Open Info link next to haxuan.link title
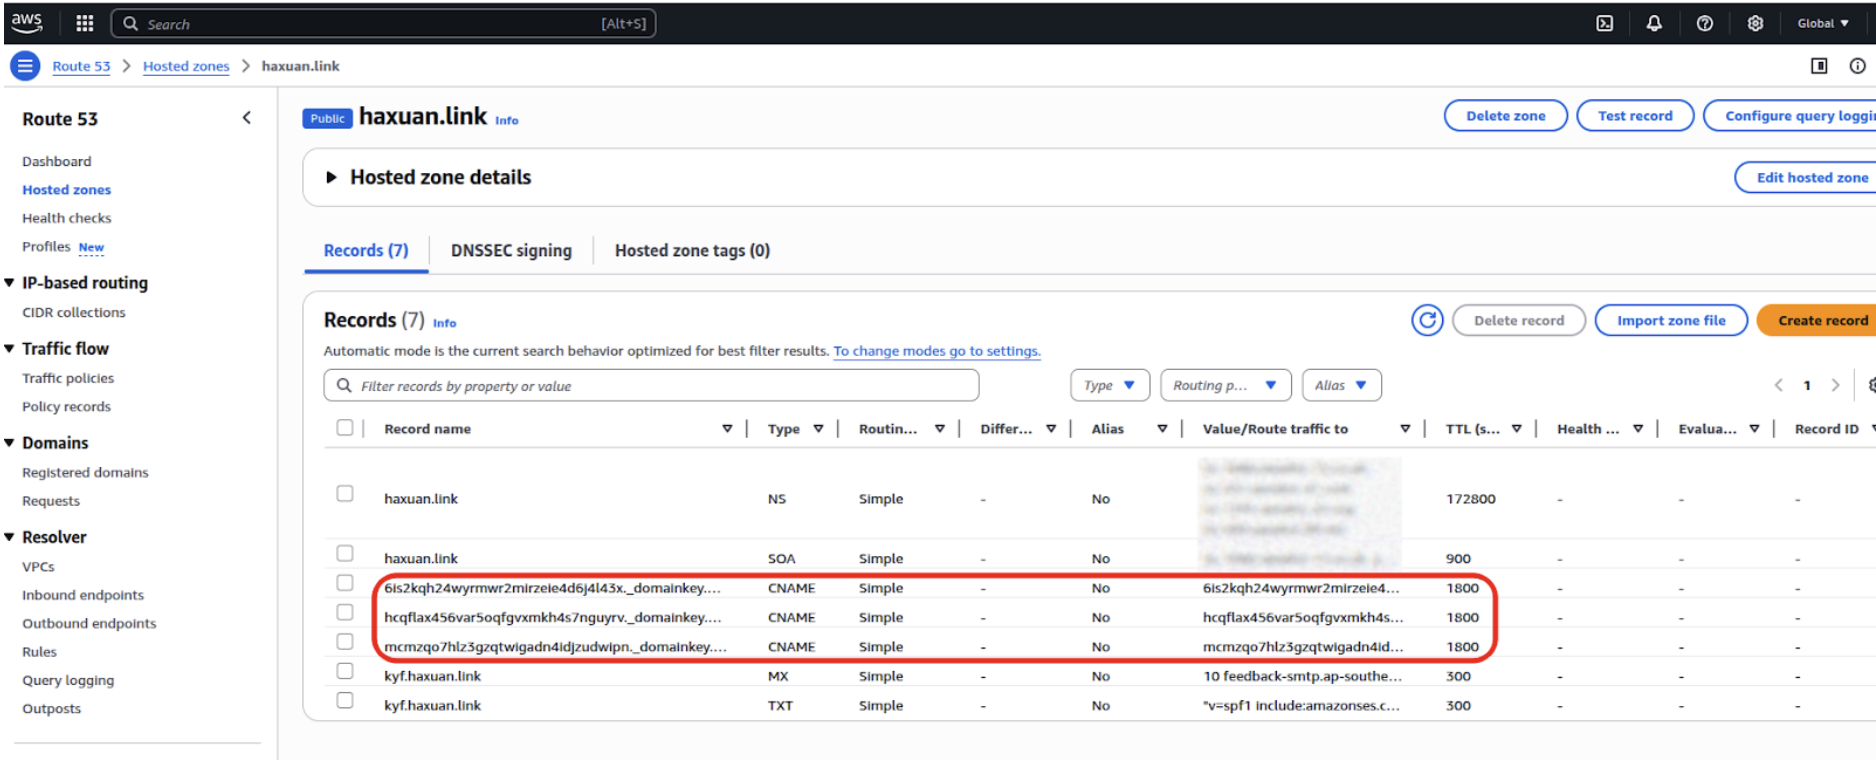 [507, 120]
